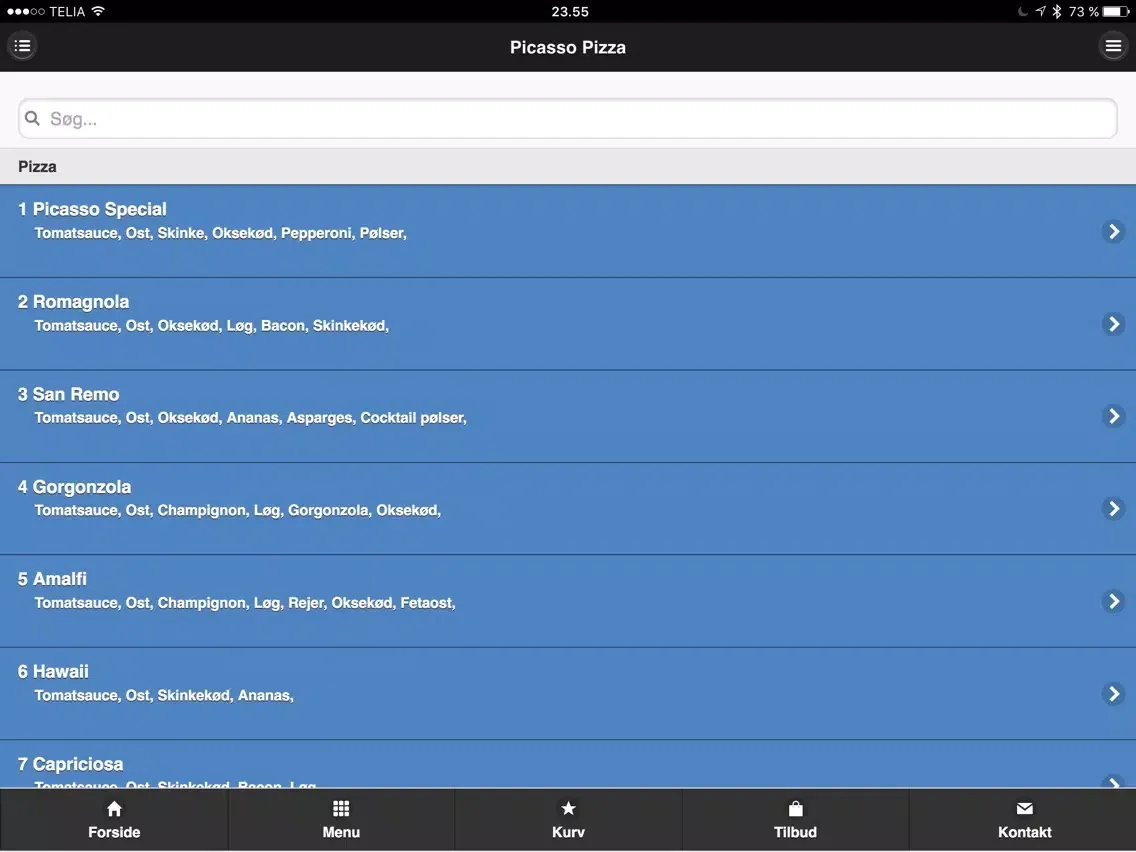
Task: Select the '3 San Remo' title
Action: point(68,394)
